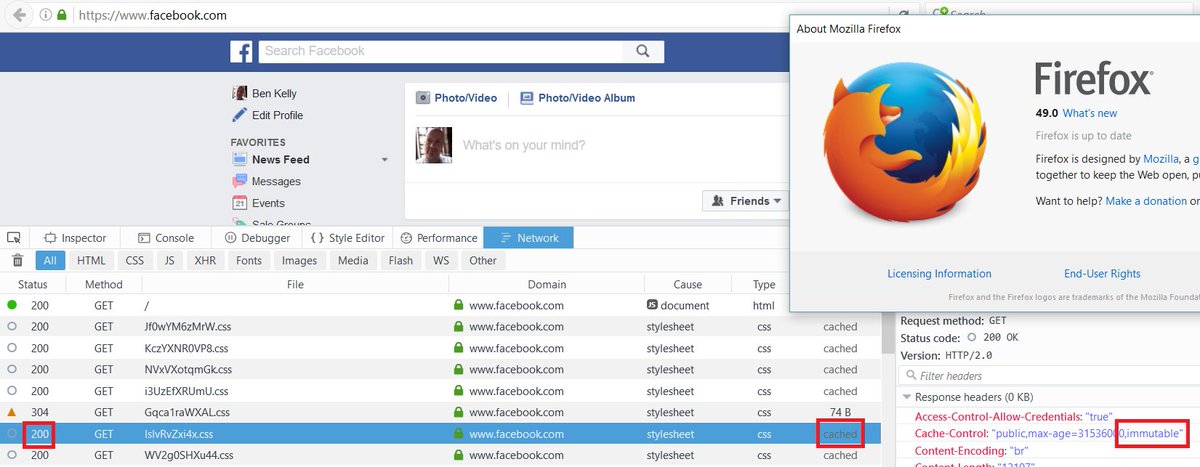Click the JS cause icon for document row
Viewport: 1200px width, 467px height.
pyautogui.click(x=652, y=305)
